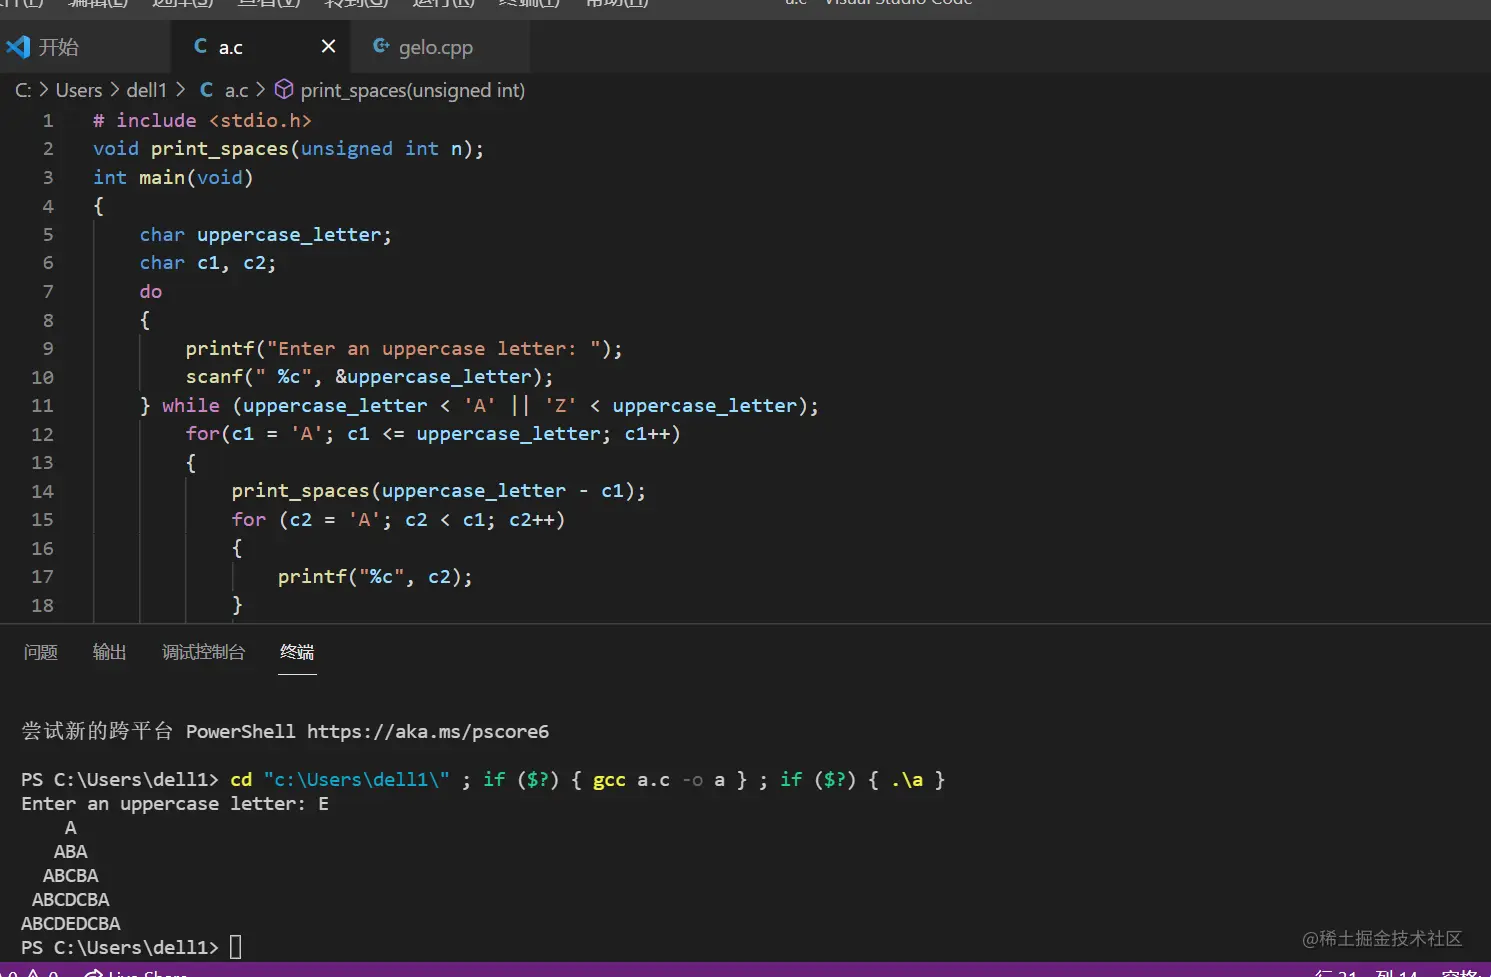Open the 输出 panel tab
Image resolution: width=1491 pixels, height=977 pixels.
[109, 652]
